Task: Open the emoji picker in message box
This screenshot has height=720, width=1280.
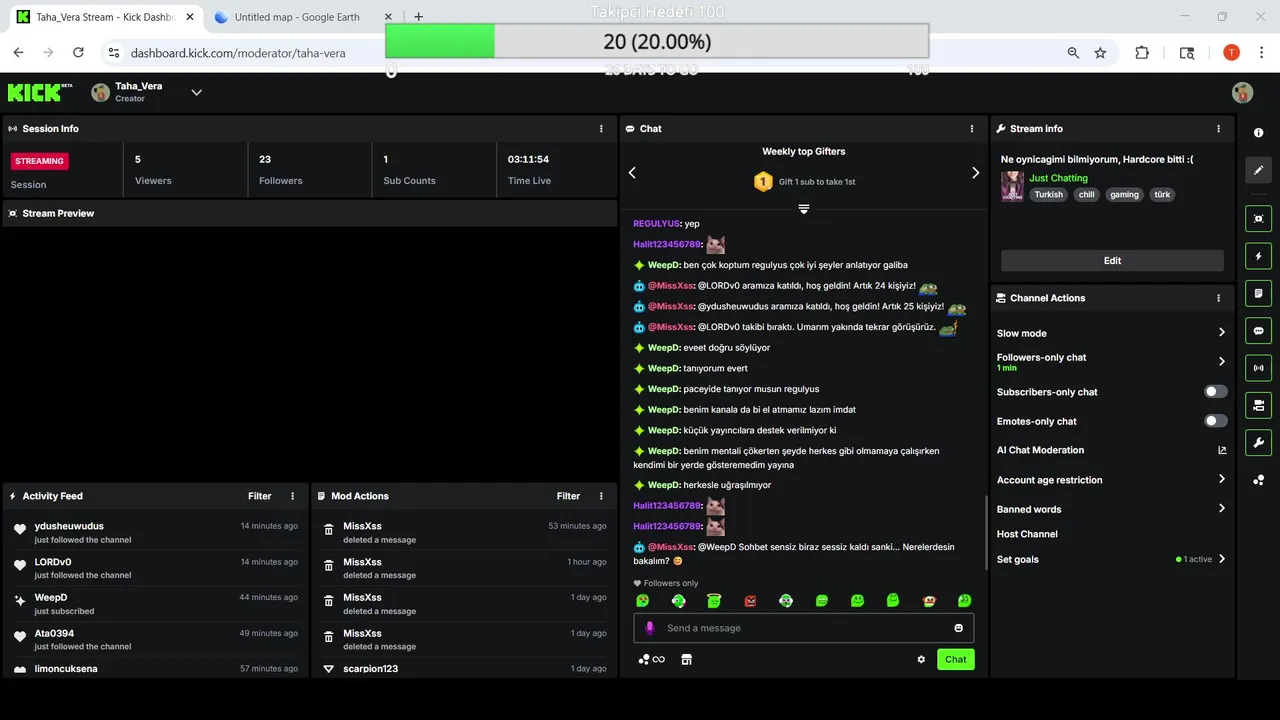Action: coord(958,628)
